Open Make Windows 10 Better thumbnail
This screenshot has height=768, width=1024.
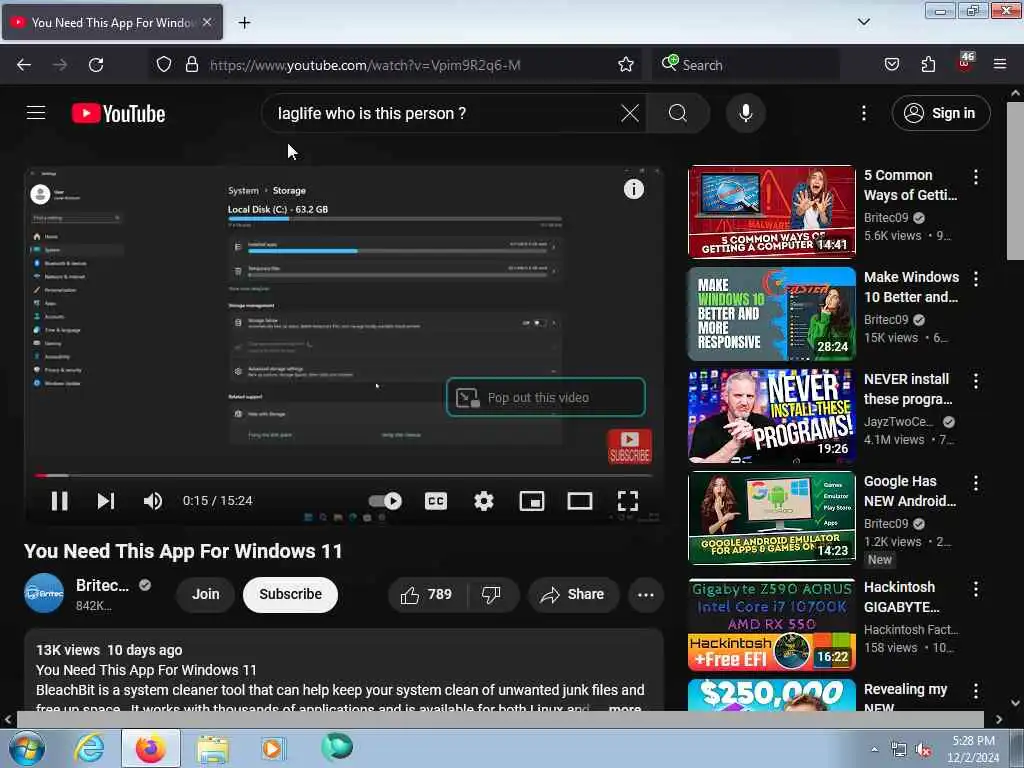tap(771, 314)
